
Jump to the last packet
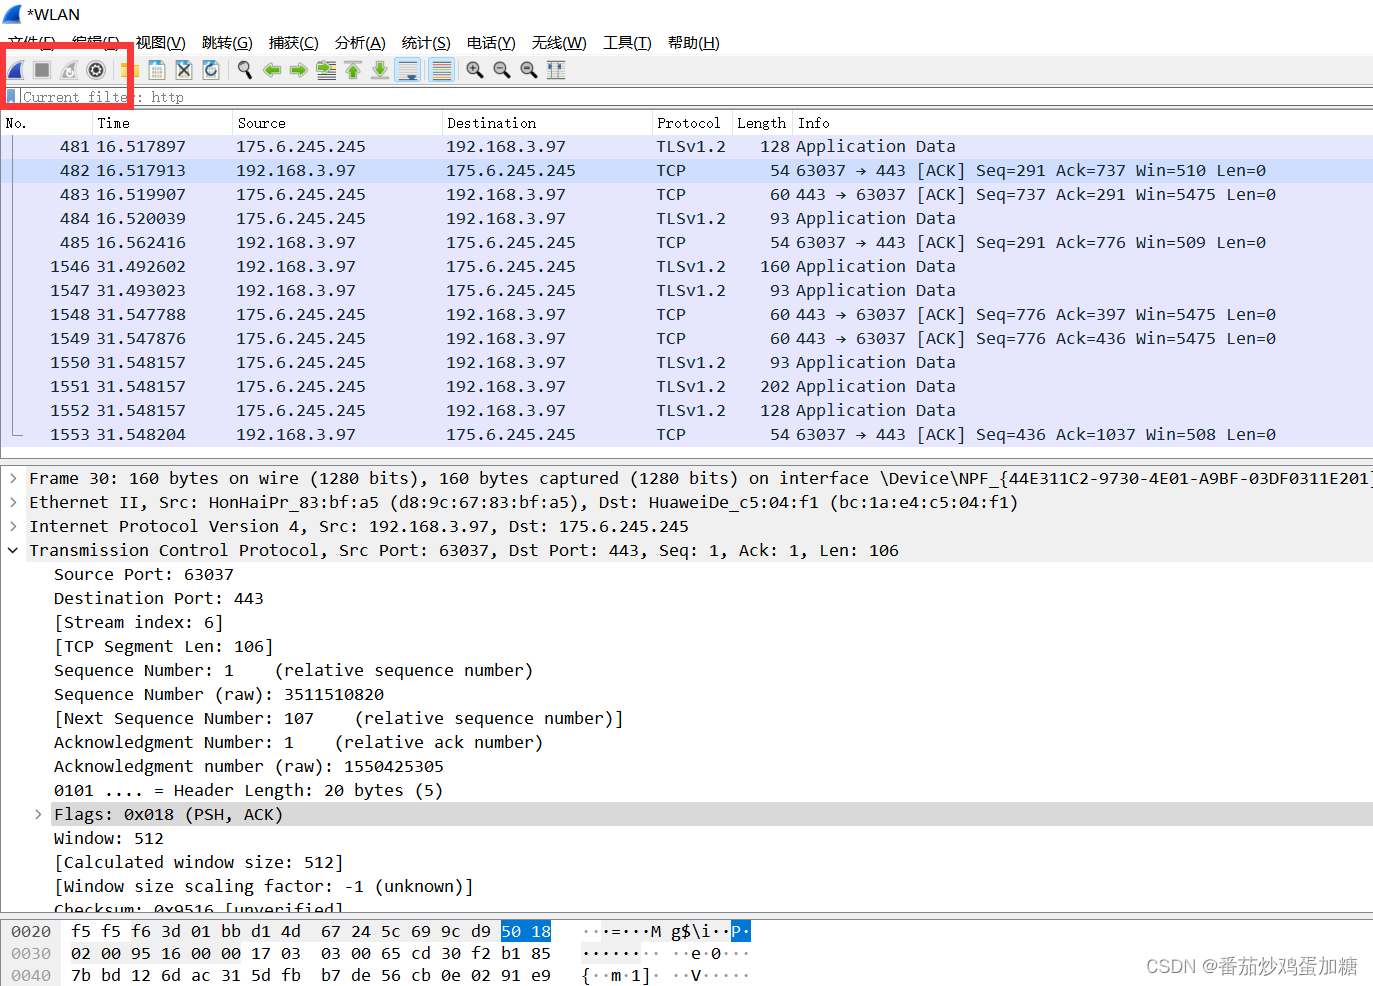(380, 70)
